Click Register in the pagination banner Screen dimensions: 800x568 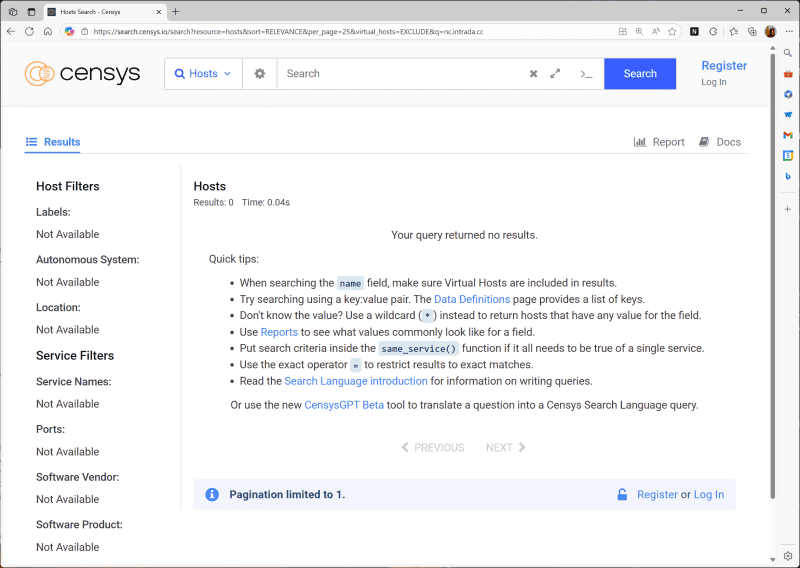[657, 495]
